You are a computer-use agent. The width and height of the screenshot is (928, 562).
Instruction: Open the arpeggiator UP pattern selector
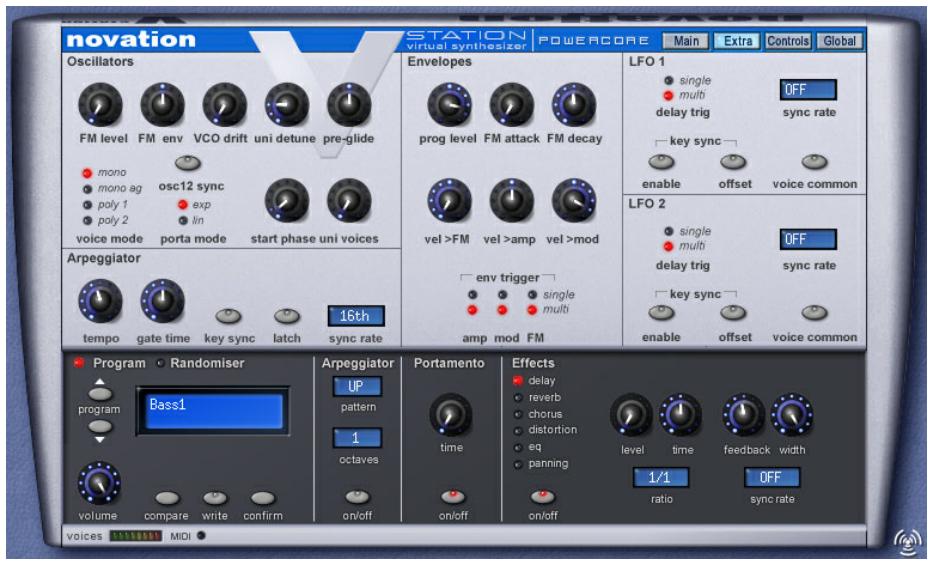357,386
